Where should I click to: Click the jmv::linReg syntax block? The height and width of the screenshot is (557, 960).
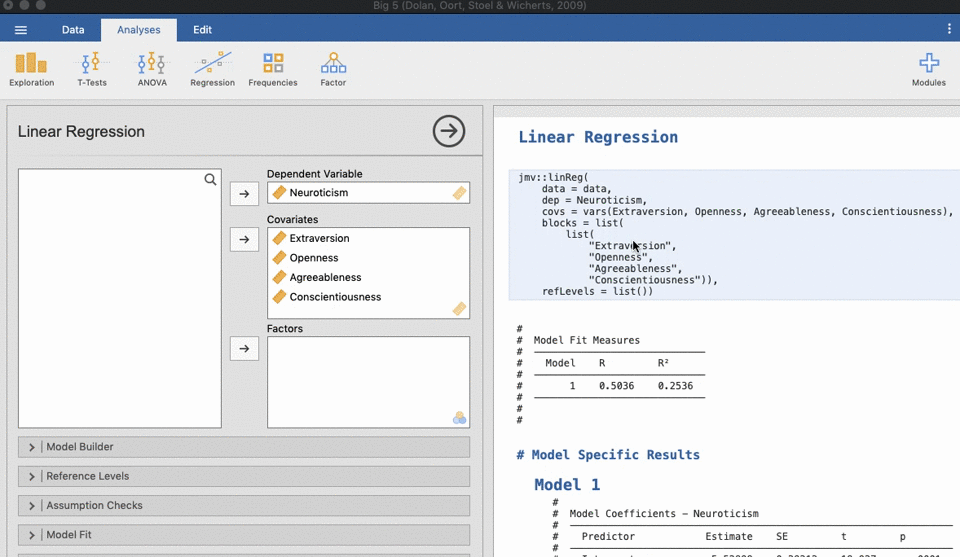pos(734,234)
